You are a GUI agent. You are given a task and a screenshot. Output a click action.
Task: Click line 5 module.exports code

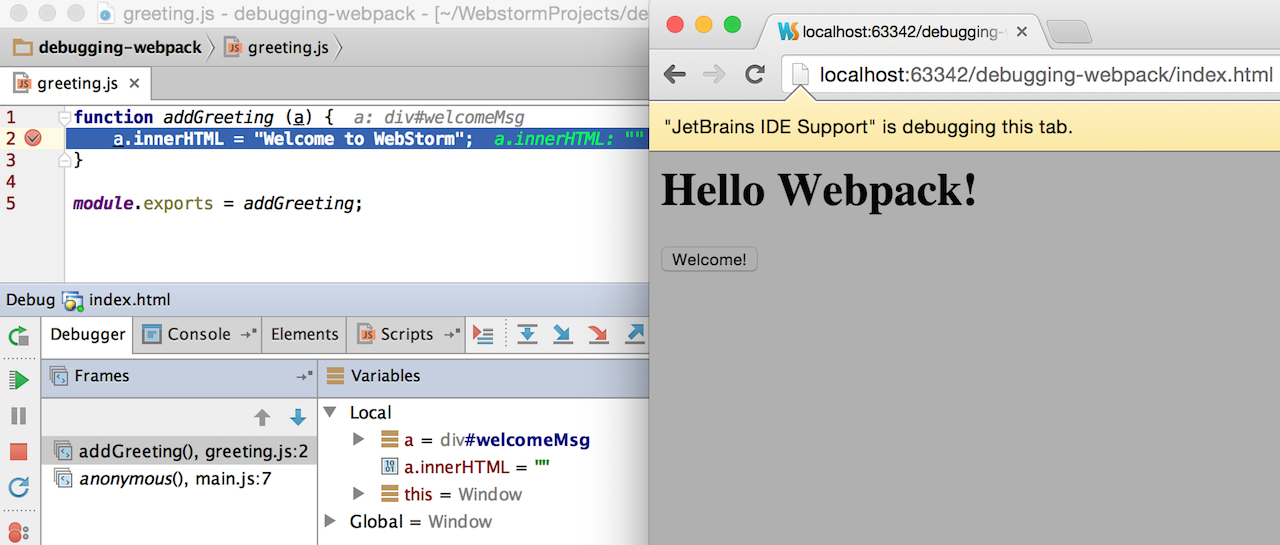(x=217, y=203)
